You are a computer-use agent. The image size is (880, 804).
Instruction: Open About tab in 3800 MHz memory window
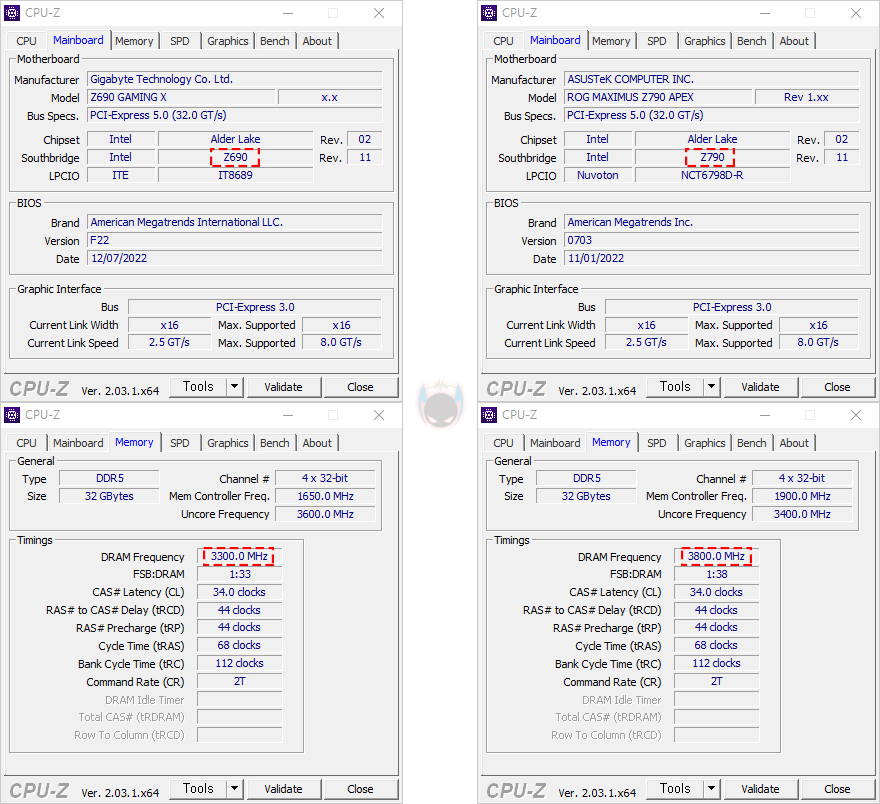tap(794, 443)
